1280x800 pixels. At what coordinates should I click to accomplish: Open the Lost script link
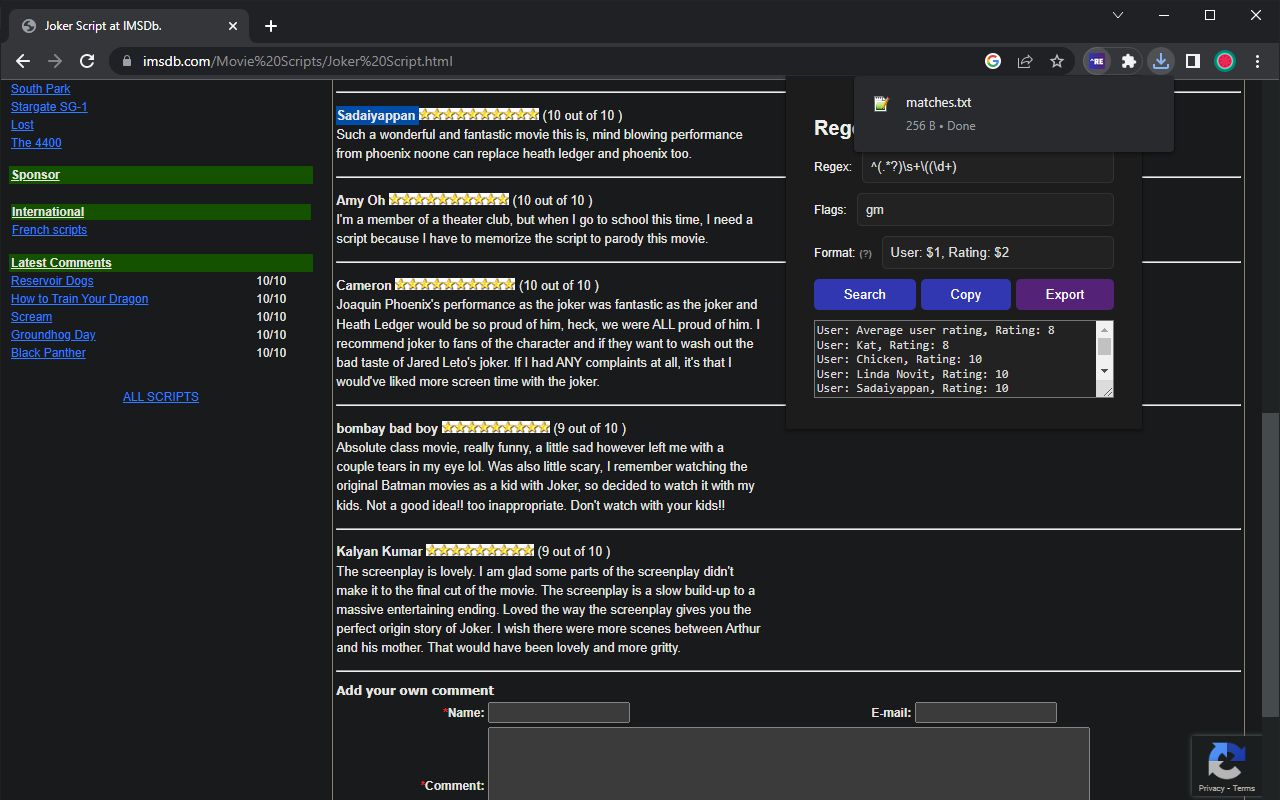pos(22,125)
